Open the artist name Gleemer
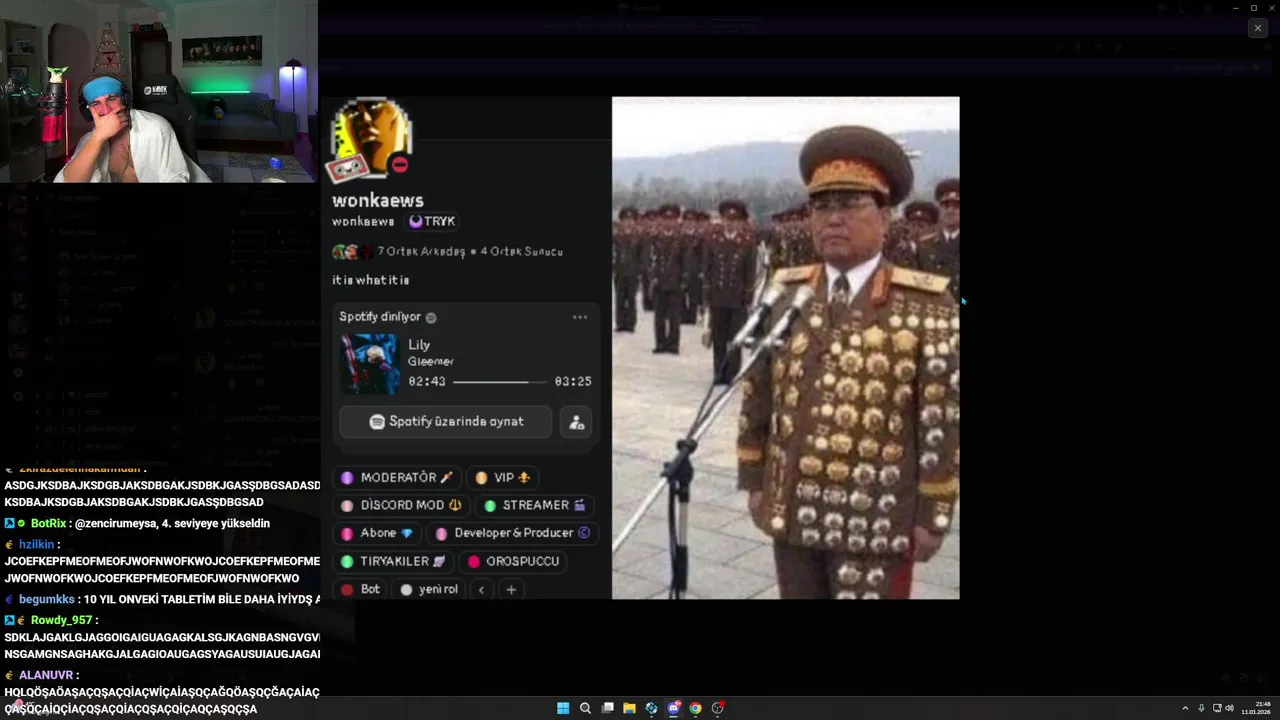Viewport: 1280px width, 720px height. point(431,362)
